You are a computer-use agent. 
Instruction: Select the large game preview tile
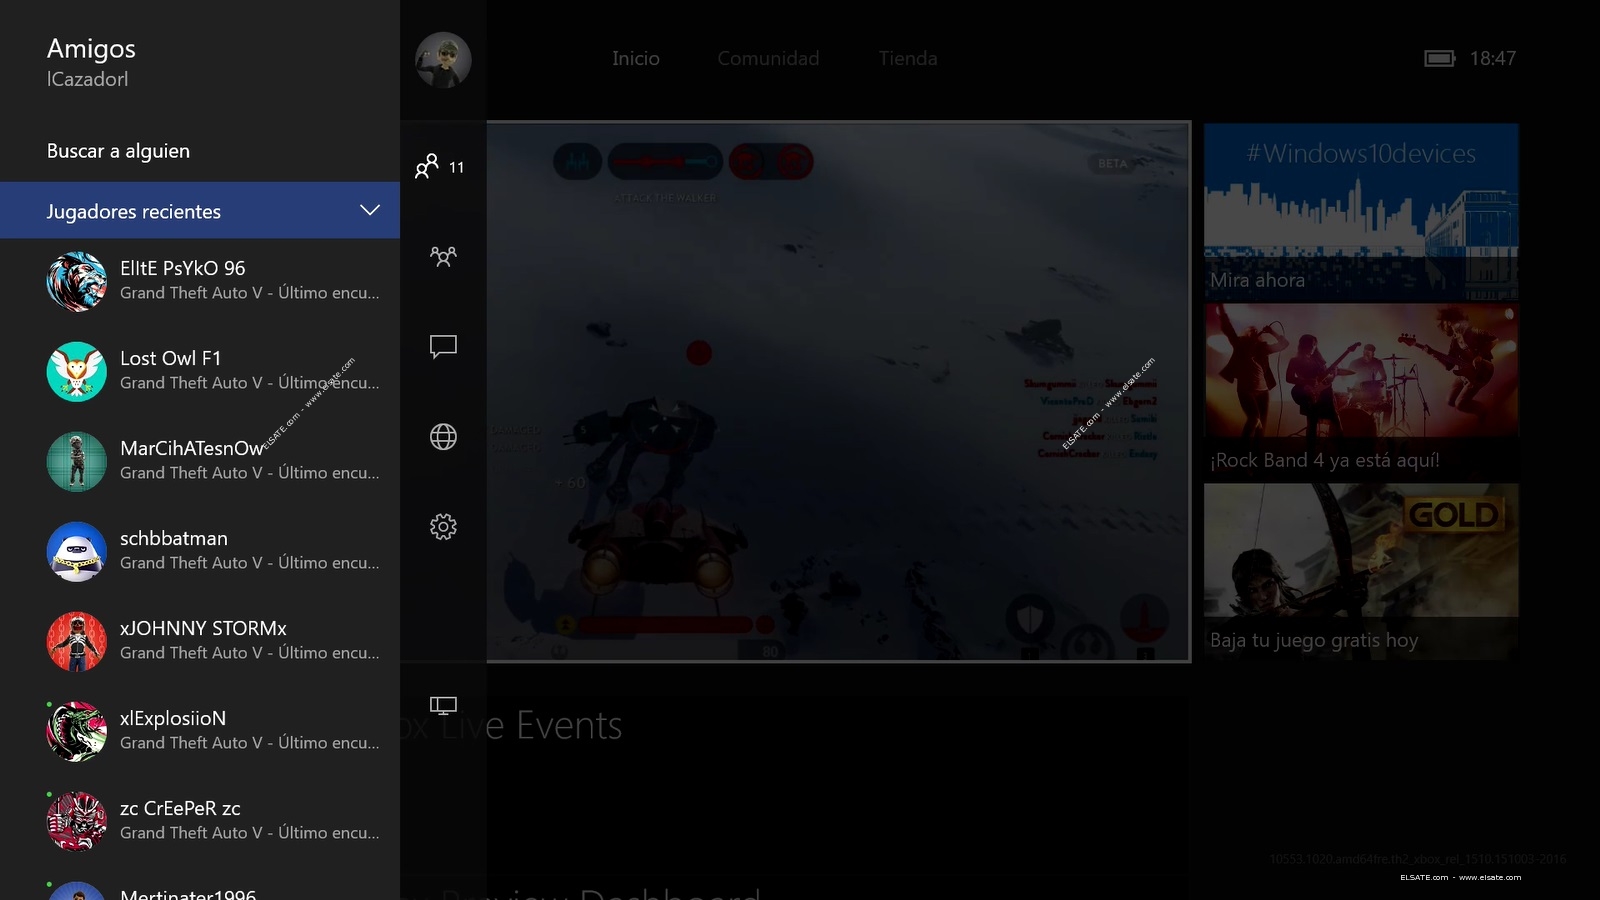coord(838,391)
